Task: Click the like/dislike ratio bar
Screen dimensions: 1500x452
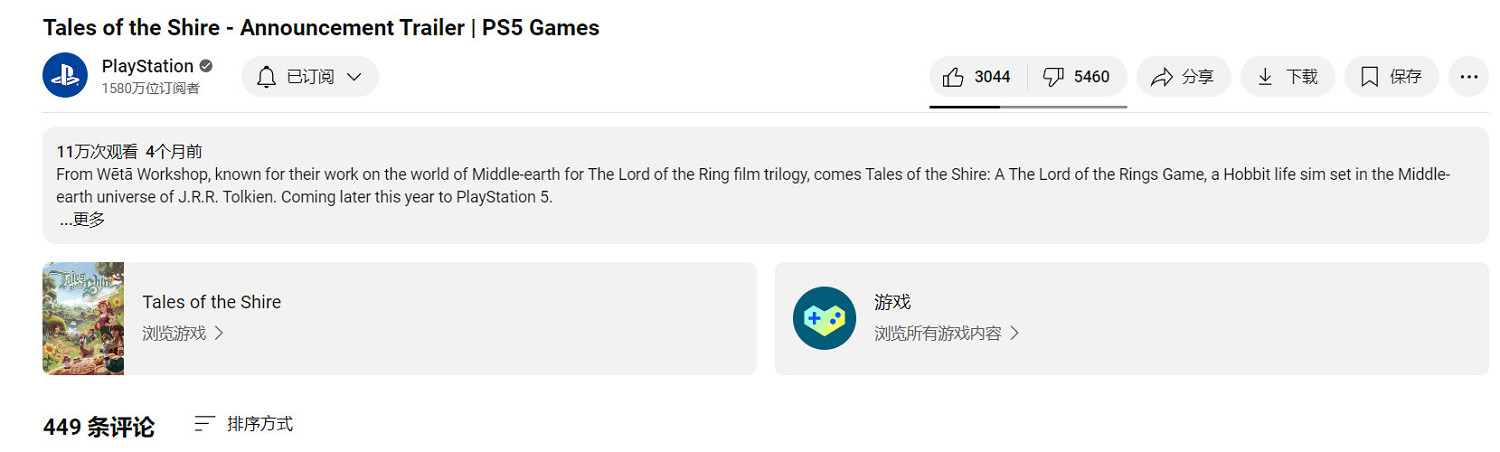Action: 1028,106
